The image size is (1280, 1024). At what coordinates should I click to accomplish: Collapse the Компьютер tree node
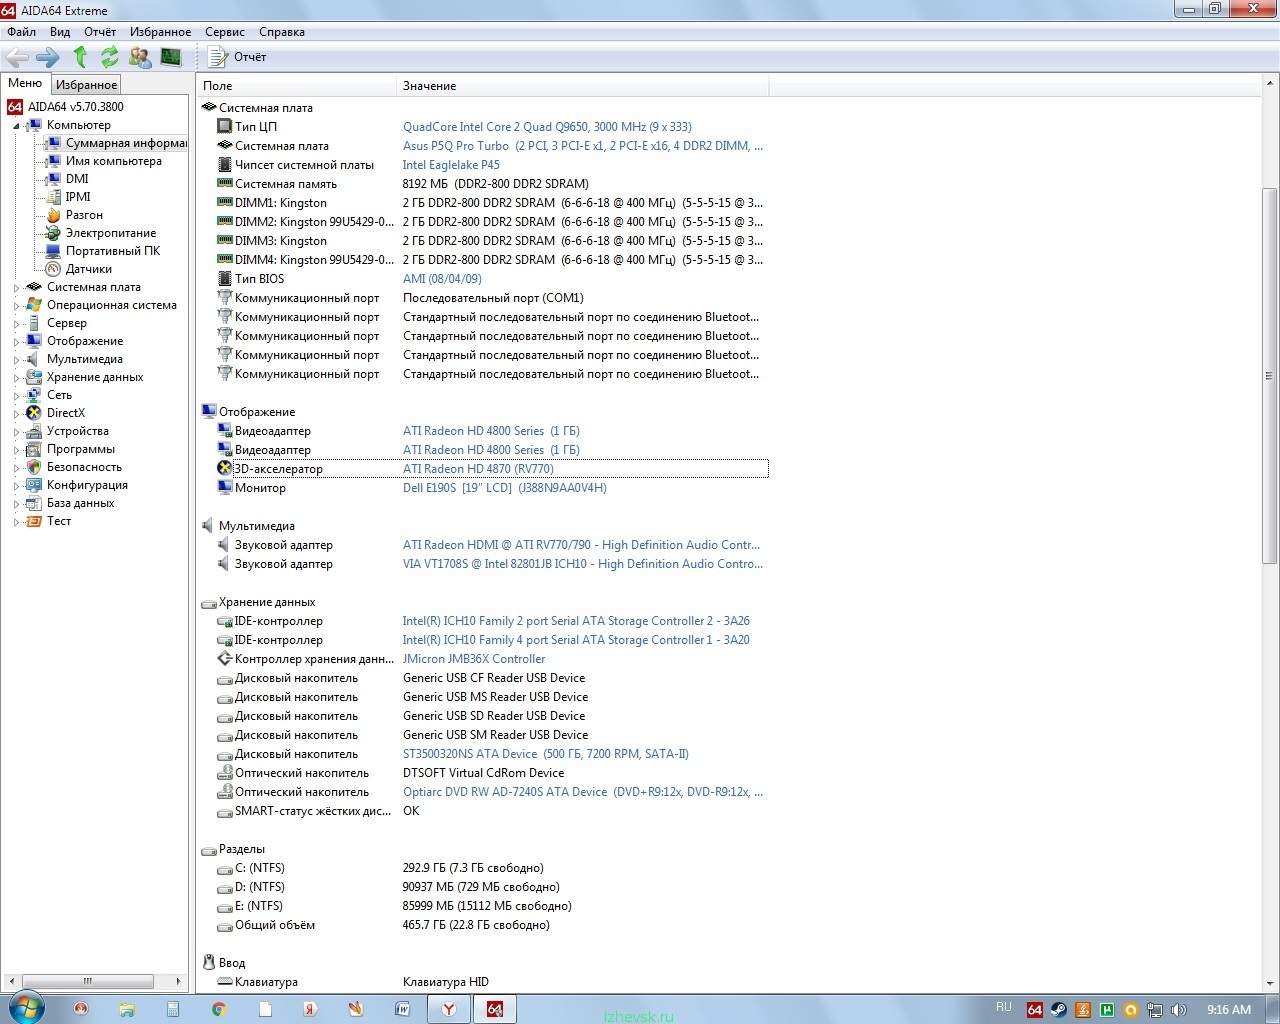pos(16,126)
